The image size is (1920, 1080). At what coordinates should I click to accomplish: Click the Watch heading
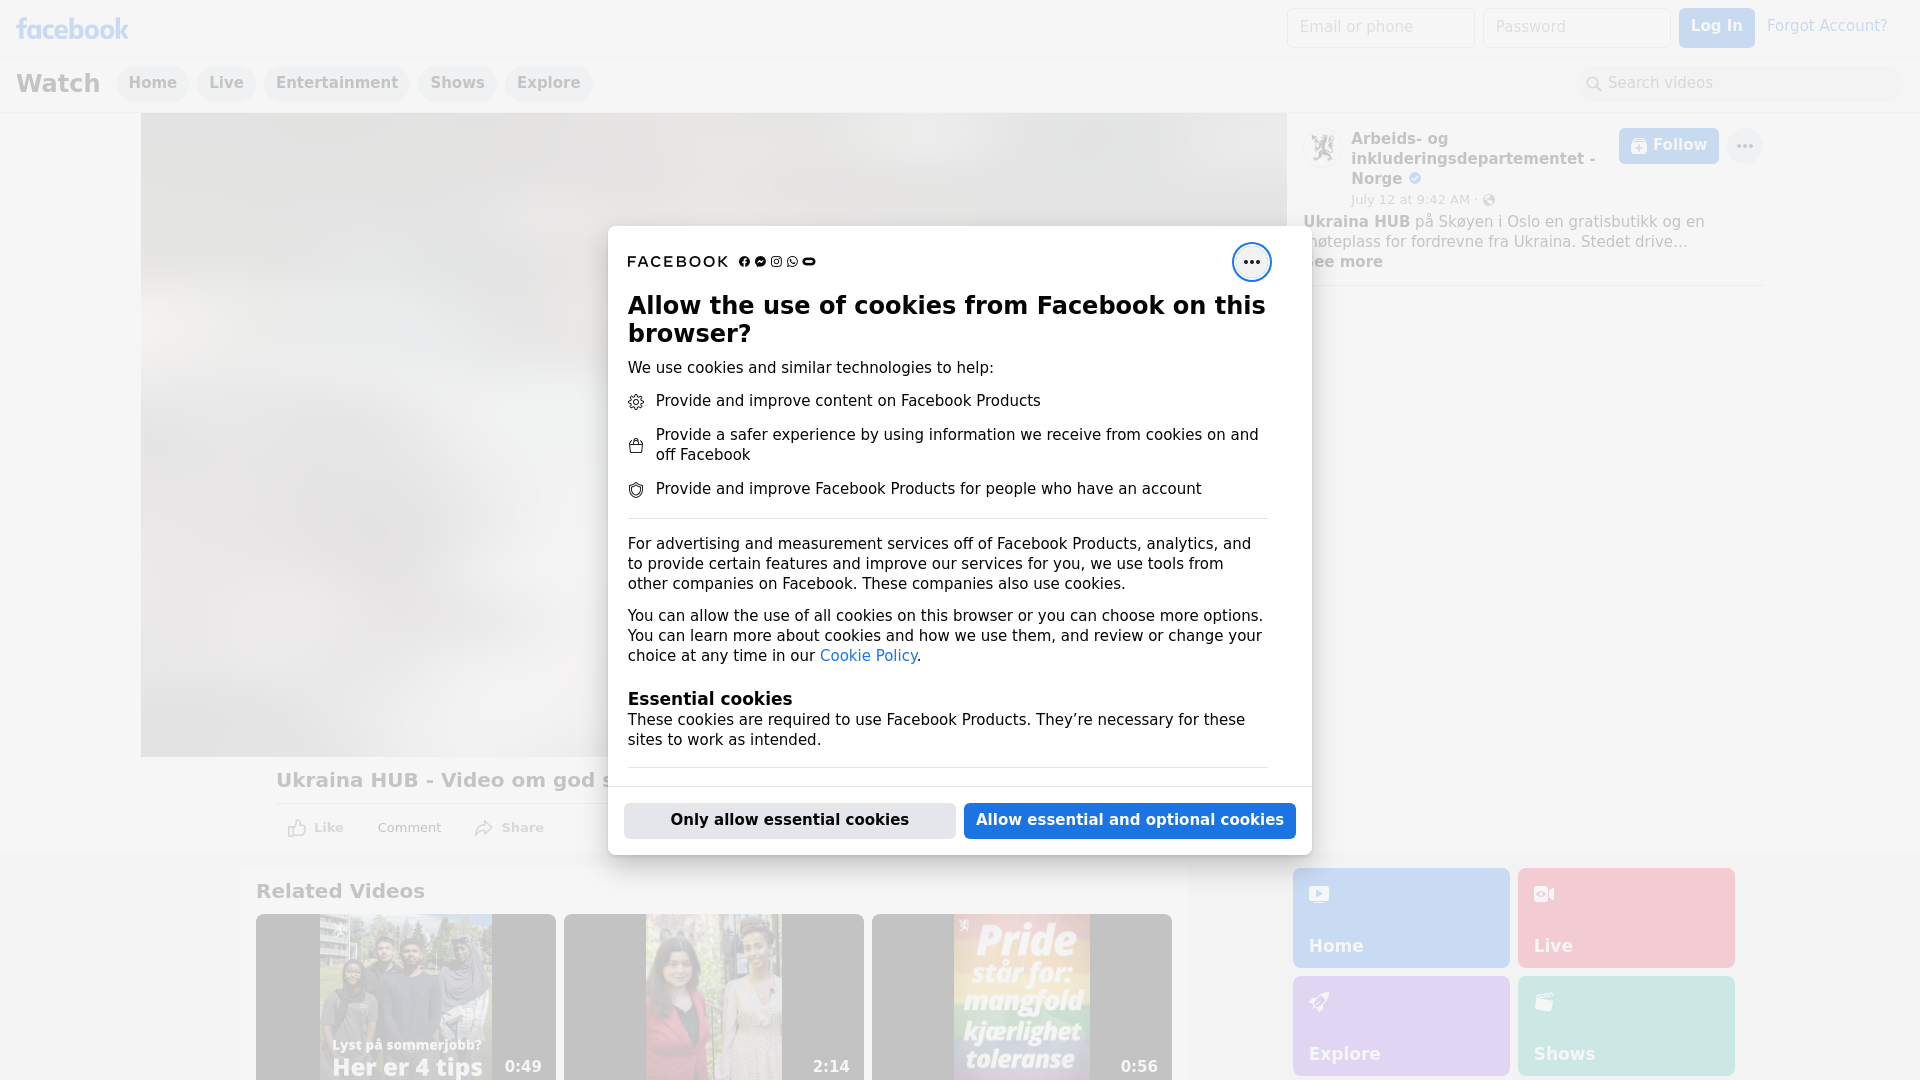pyautogui.click(x=58, y=84)
